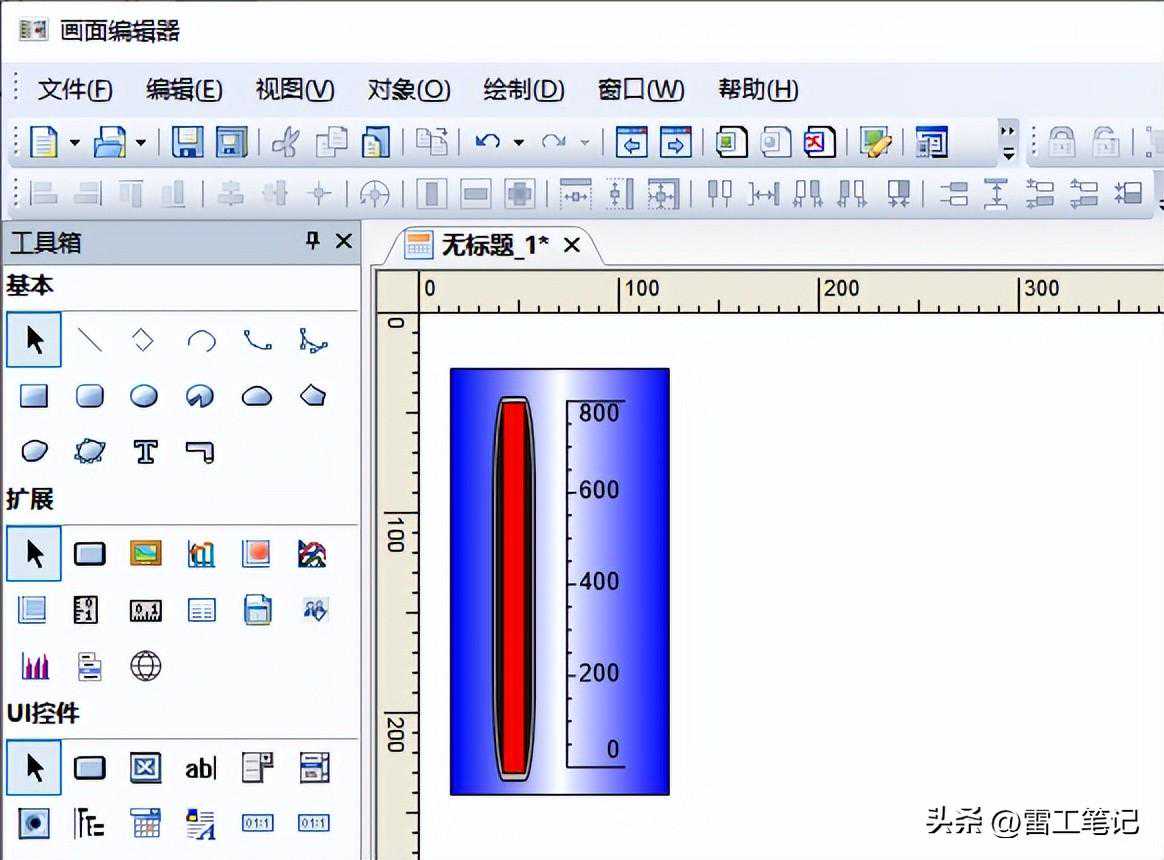Choose the text T tool in toolbox

pyautogui.click(x=146, y=452)
